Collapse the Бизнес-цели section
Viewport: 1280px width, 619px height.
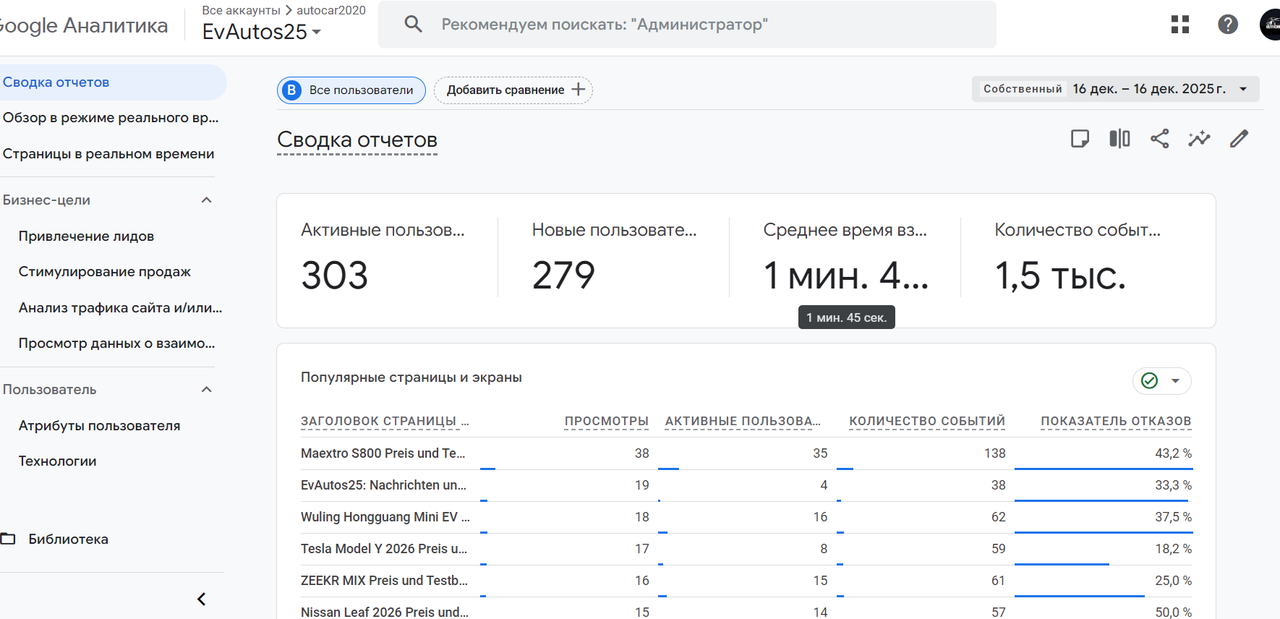pyautogui.click(x=207, y=200)
